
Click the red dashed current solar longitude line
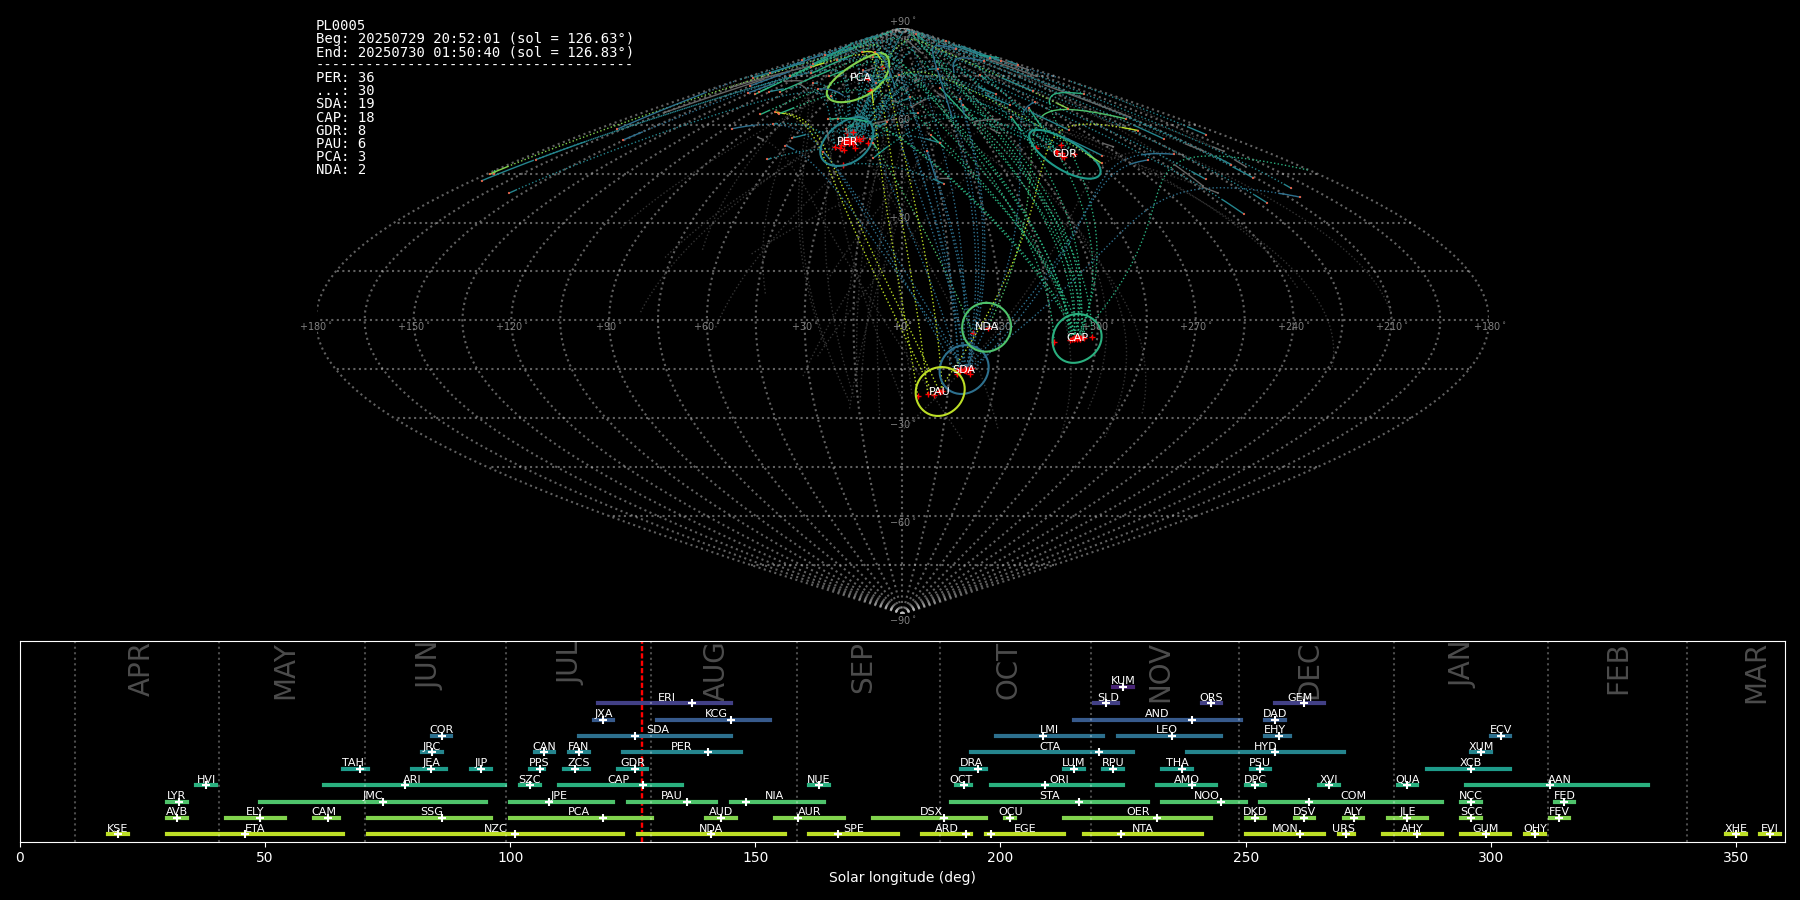tap(642, 741)
